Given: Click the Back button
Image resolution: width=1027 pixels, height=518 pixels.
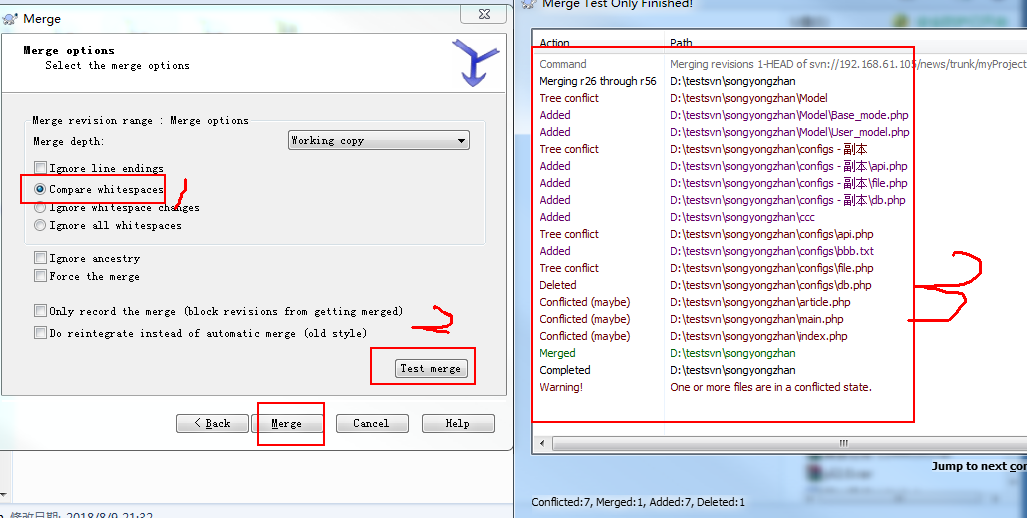Looking at the screenshot, I should [212, 424].
